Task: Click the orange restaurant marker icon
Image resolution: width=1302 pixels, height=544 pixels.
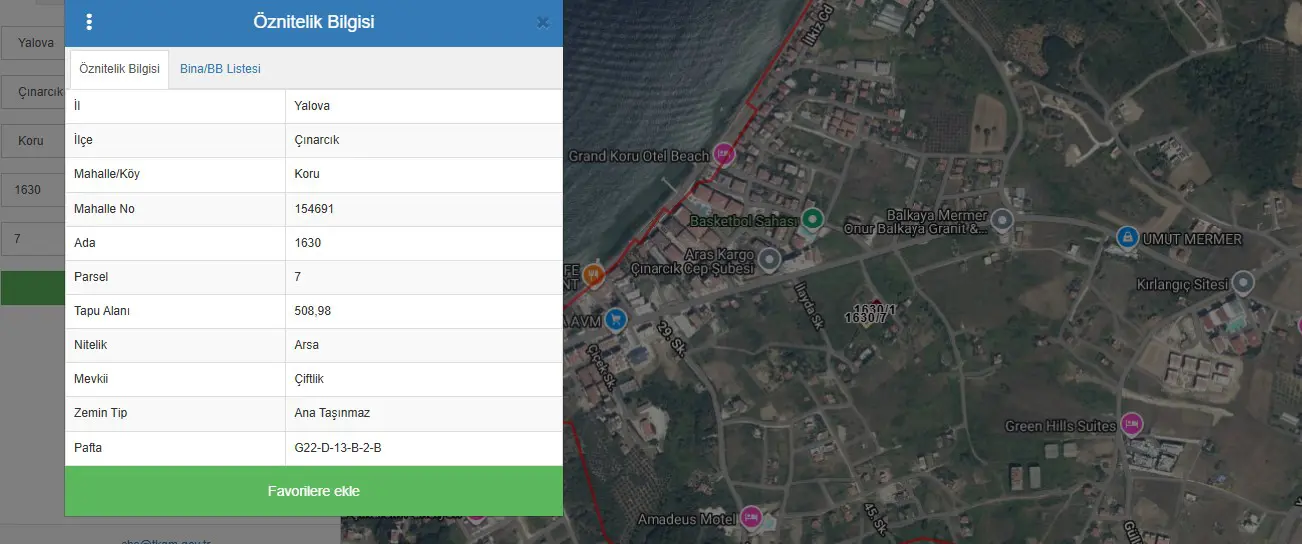Action: coord(593,275)
